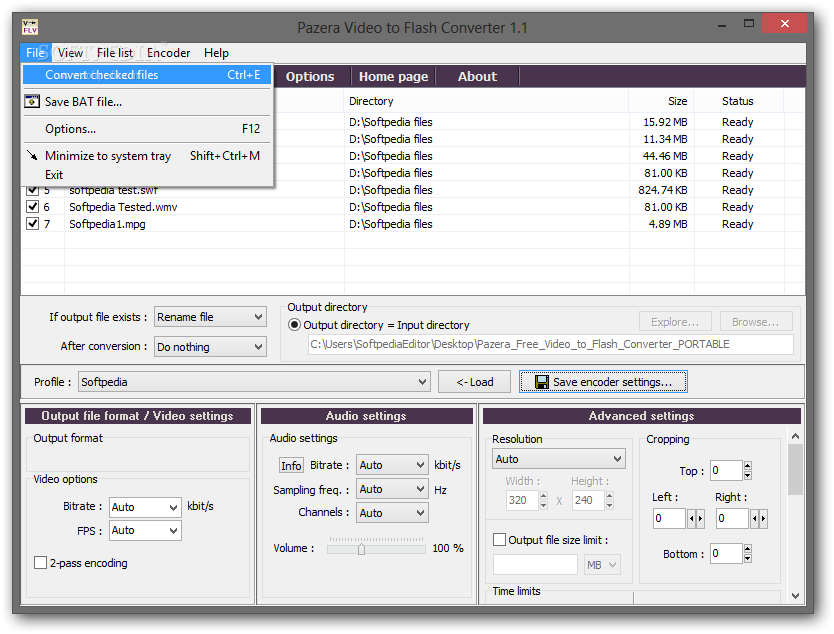Click the Minimize to system tray arrow icon
Image resolution: width=834 pixels, height=634 pixels.
[x=32, y=155]
